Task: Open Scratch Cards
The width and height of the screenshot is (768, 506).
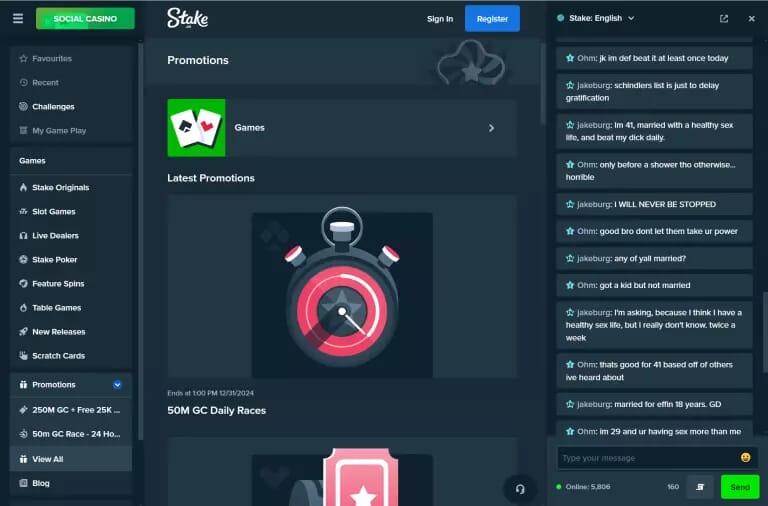Action: tap(71, 356)
